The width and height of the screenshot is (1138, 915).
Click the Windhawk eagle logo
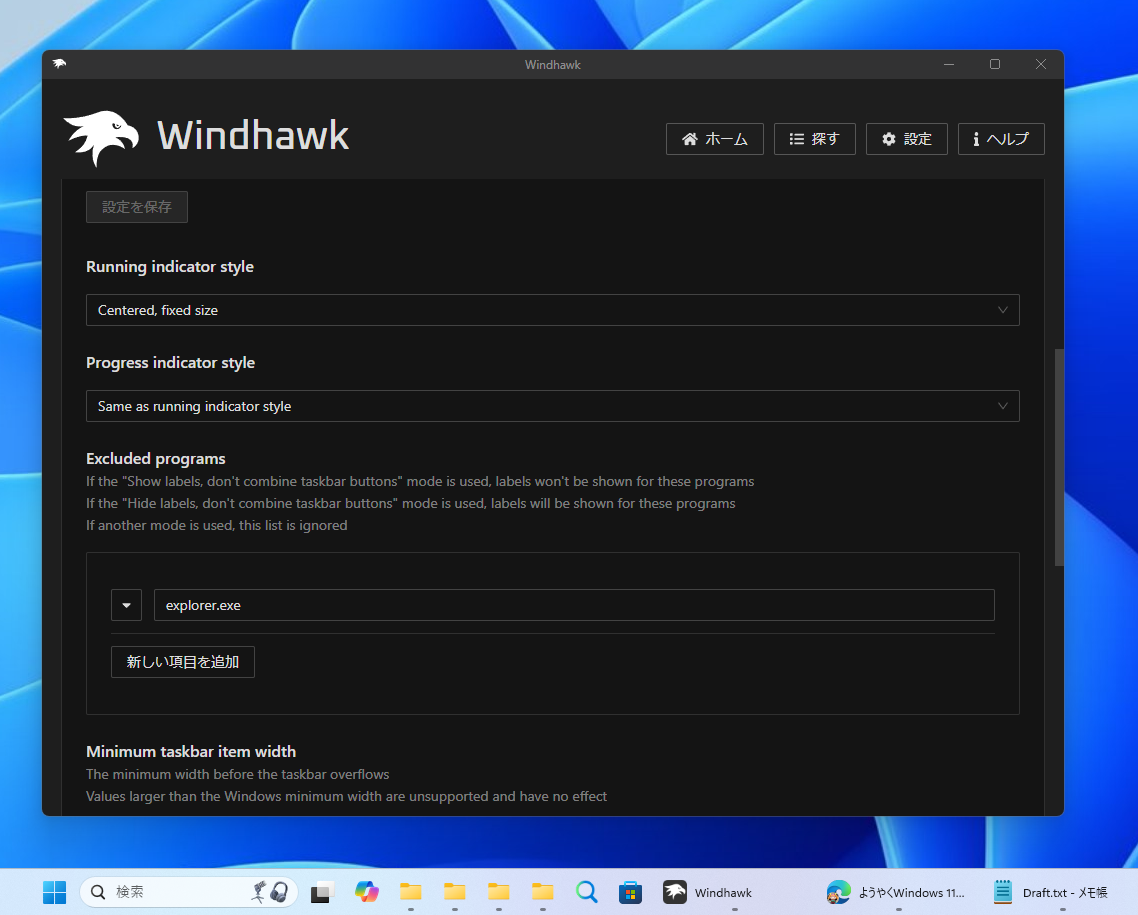click(101, 138)
